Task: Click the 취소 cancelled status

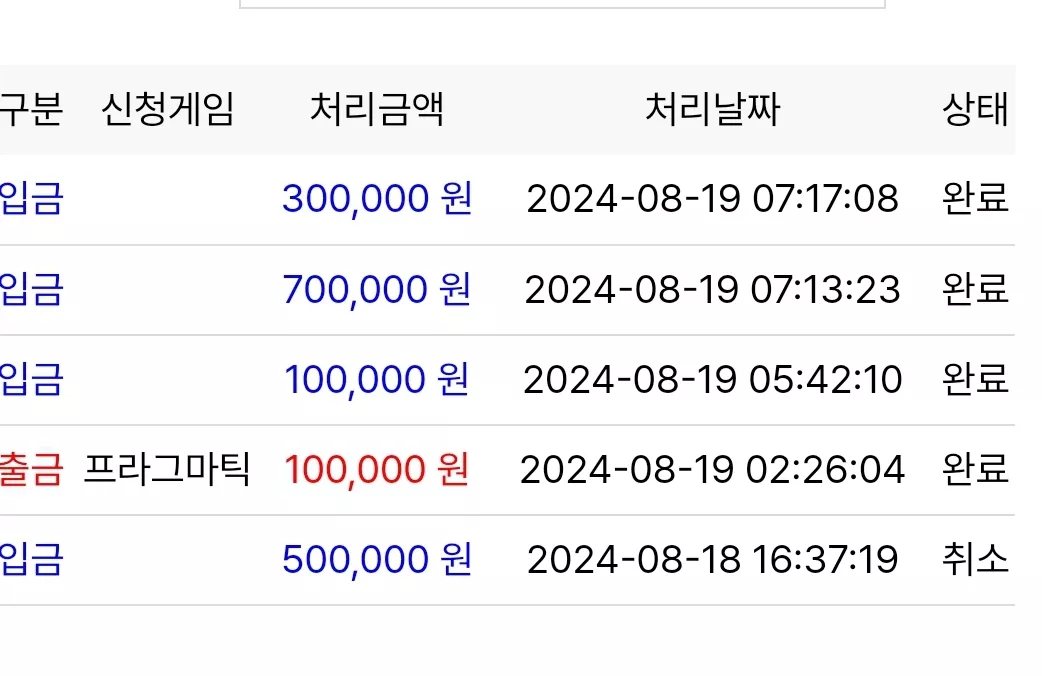Action: pos(976,559)
